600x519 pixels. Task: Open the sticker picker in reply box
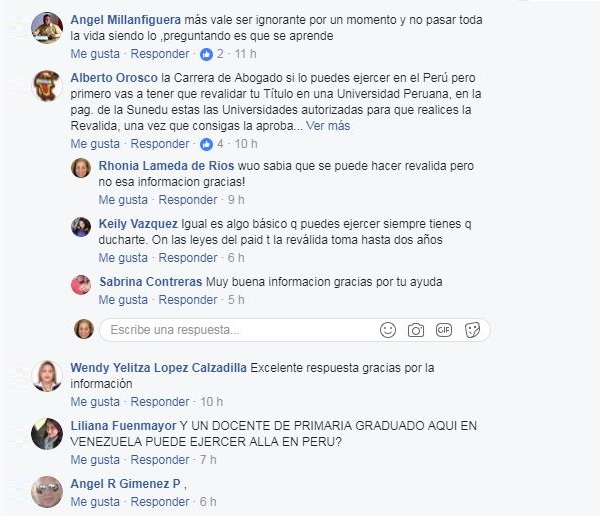pyautogui.click(x=472, y=330)
